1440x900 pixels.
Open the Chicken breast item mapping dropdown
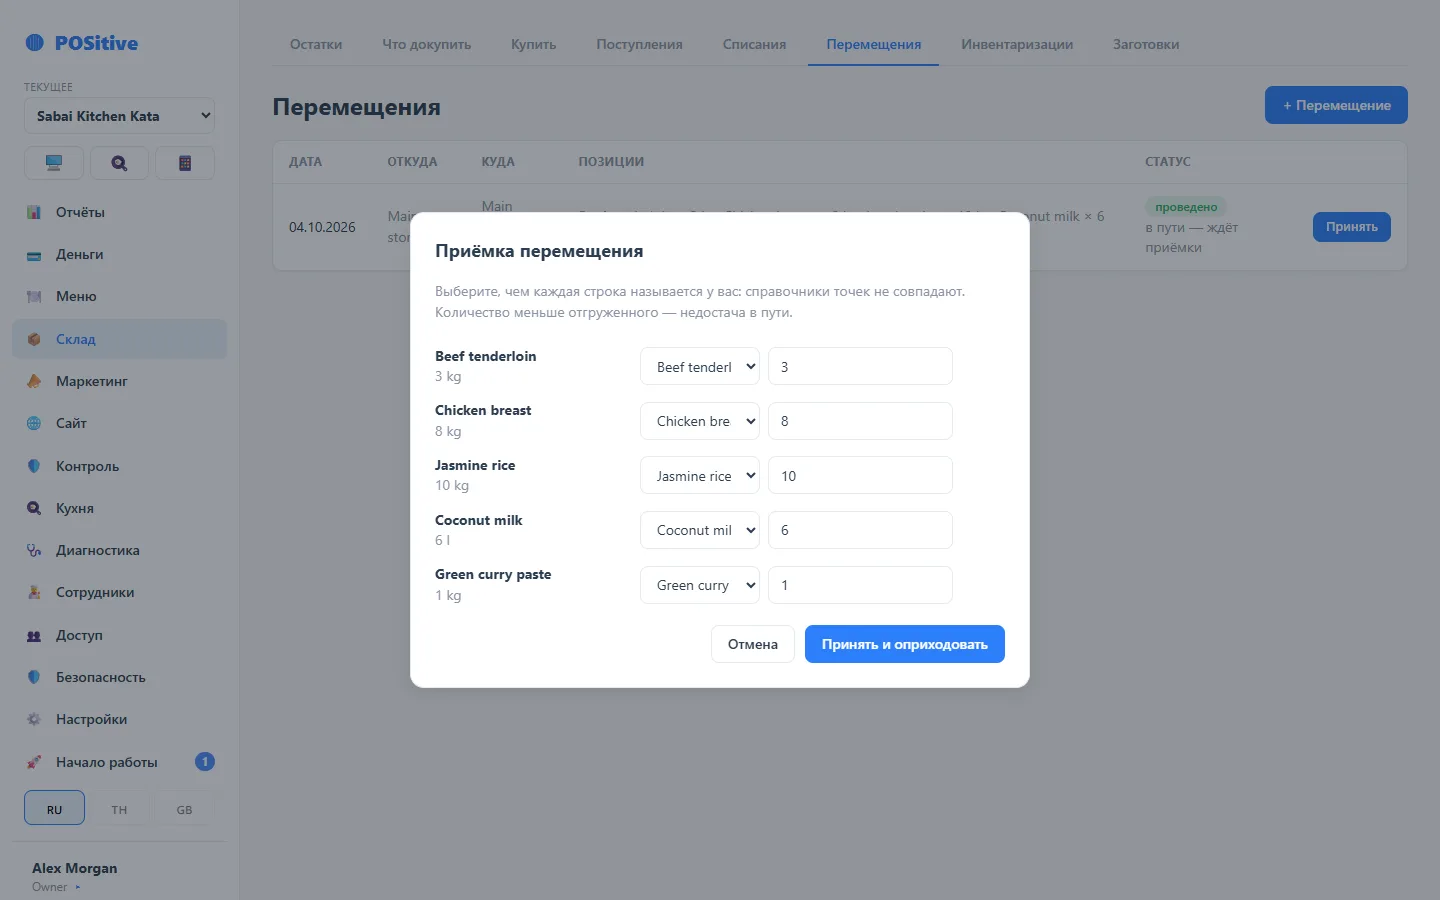pos(700,421)
